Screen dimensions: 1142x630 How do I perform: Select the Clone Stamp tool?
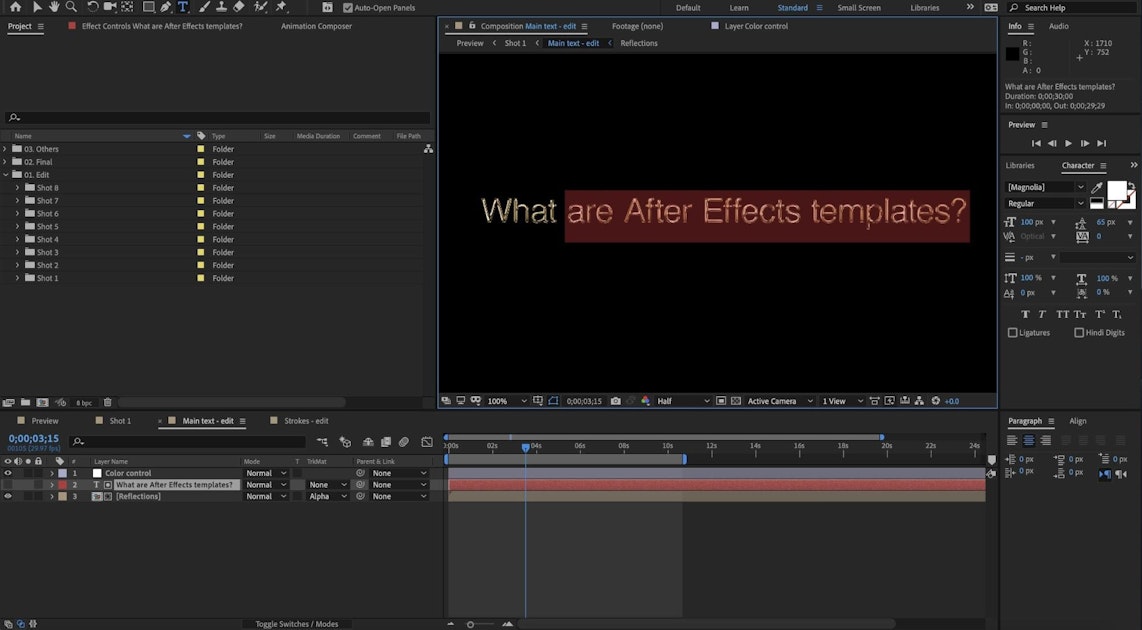[222, 6]
